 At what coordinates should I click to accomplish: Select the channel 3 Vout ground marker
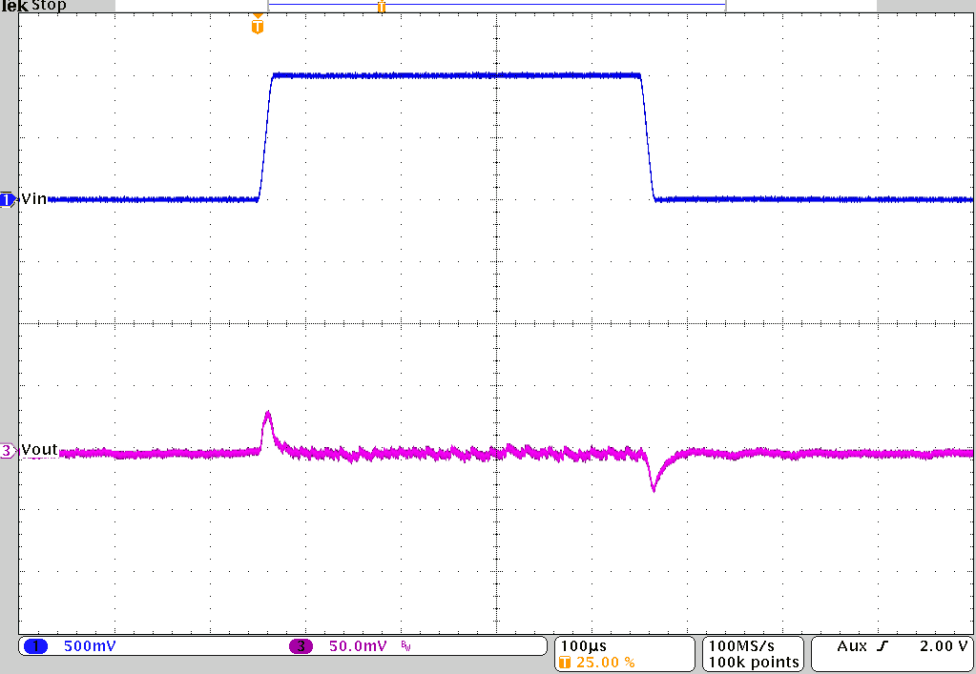[6, 451]
